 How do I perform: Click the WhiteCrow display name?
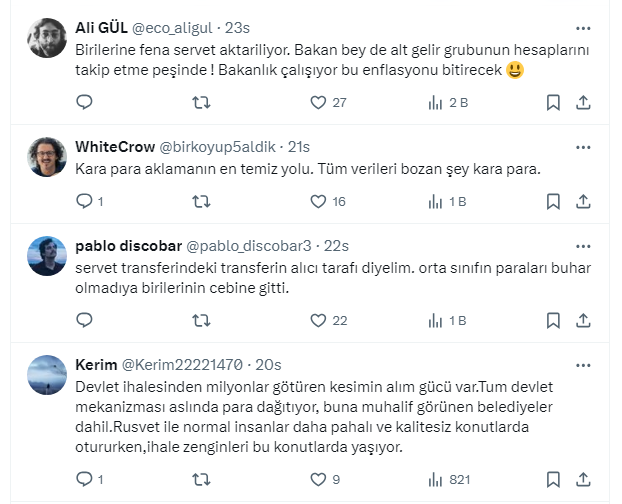click(115, 146)
